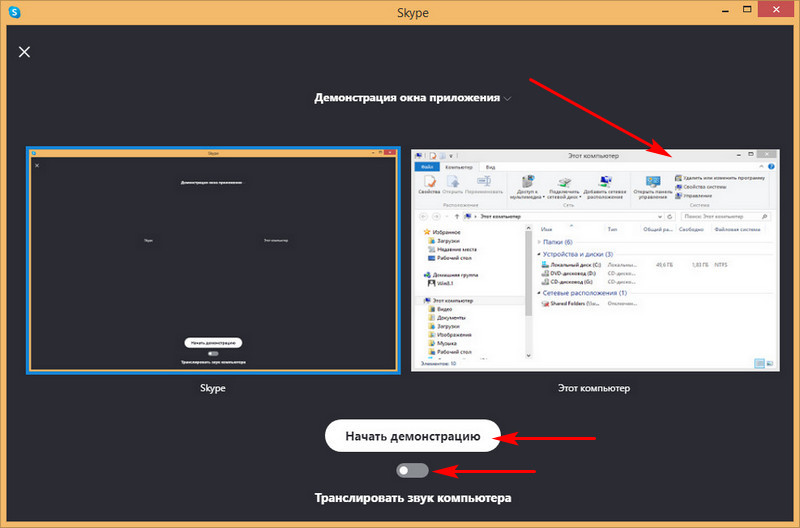Click the Skype logo in title bar
Image resolution: width=800 pixels, height=528 pixels.
(x=15, y=11)
